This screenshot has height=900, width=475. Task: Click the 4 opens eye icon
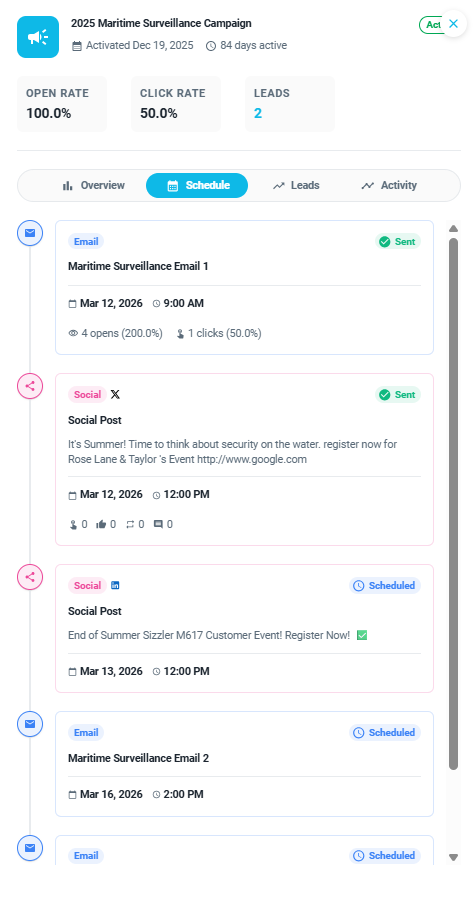(x=73, y=333)
